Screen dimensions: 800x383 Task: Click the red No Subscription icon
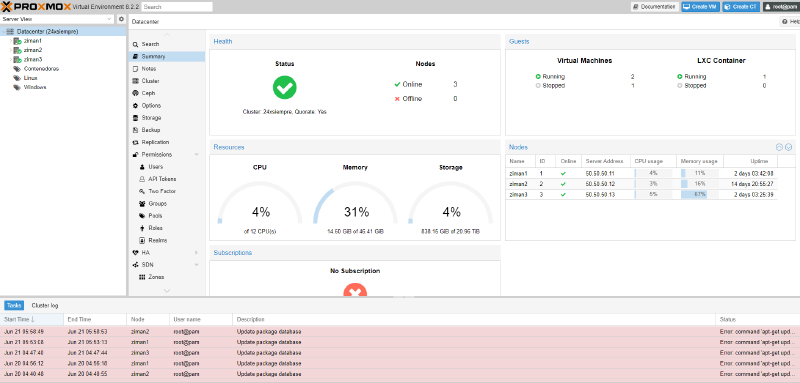[x=355, y=290]
